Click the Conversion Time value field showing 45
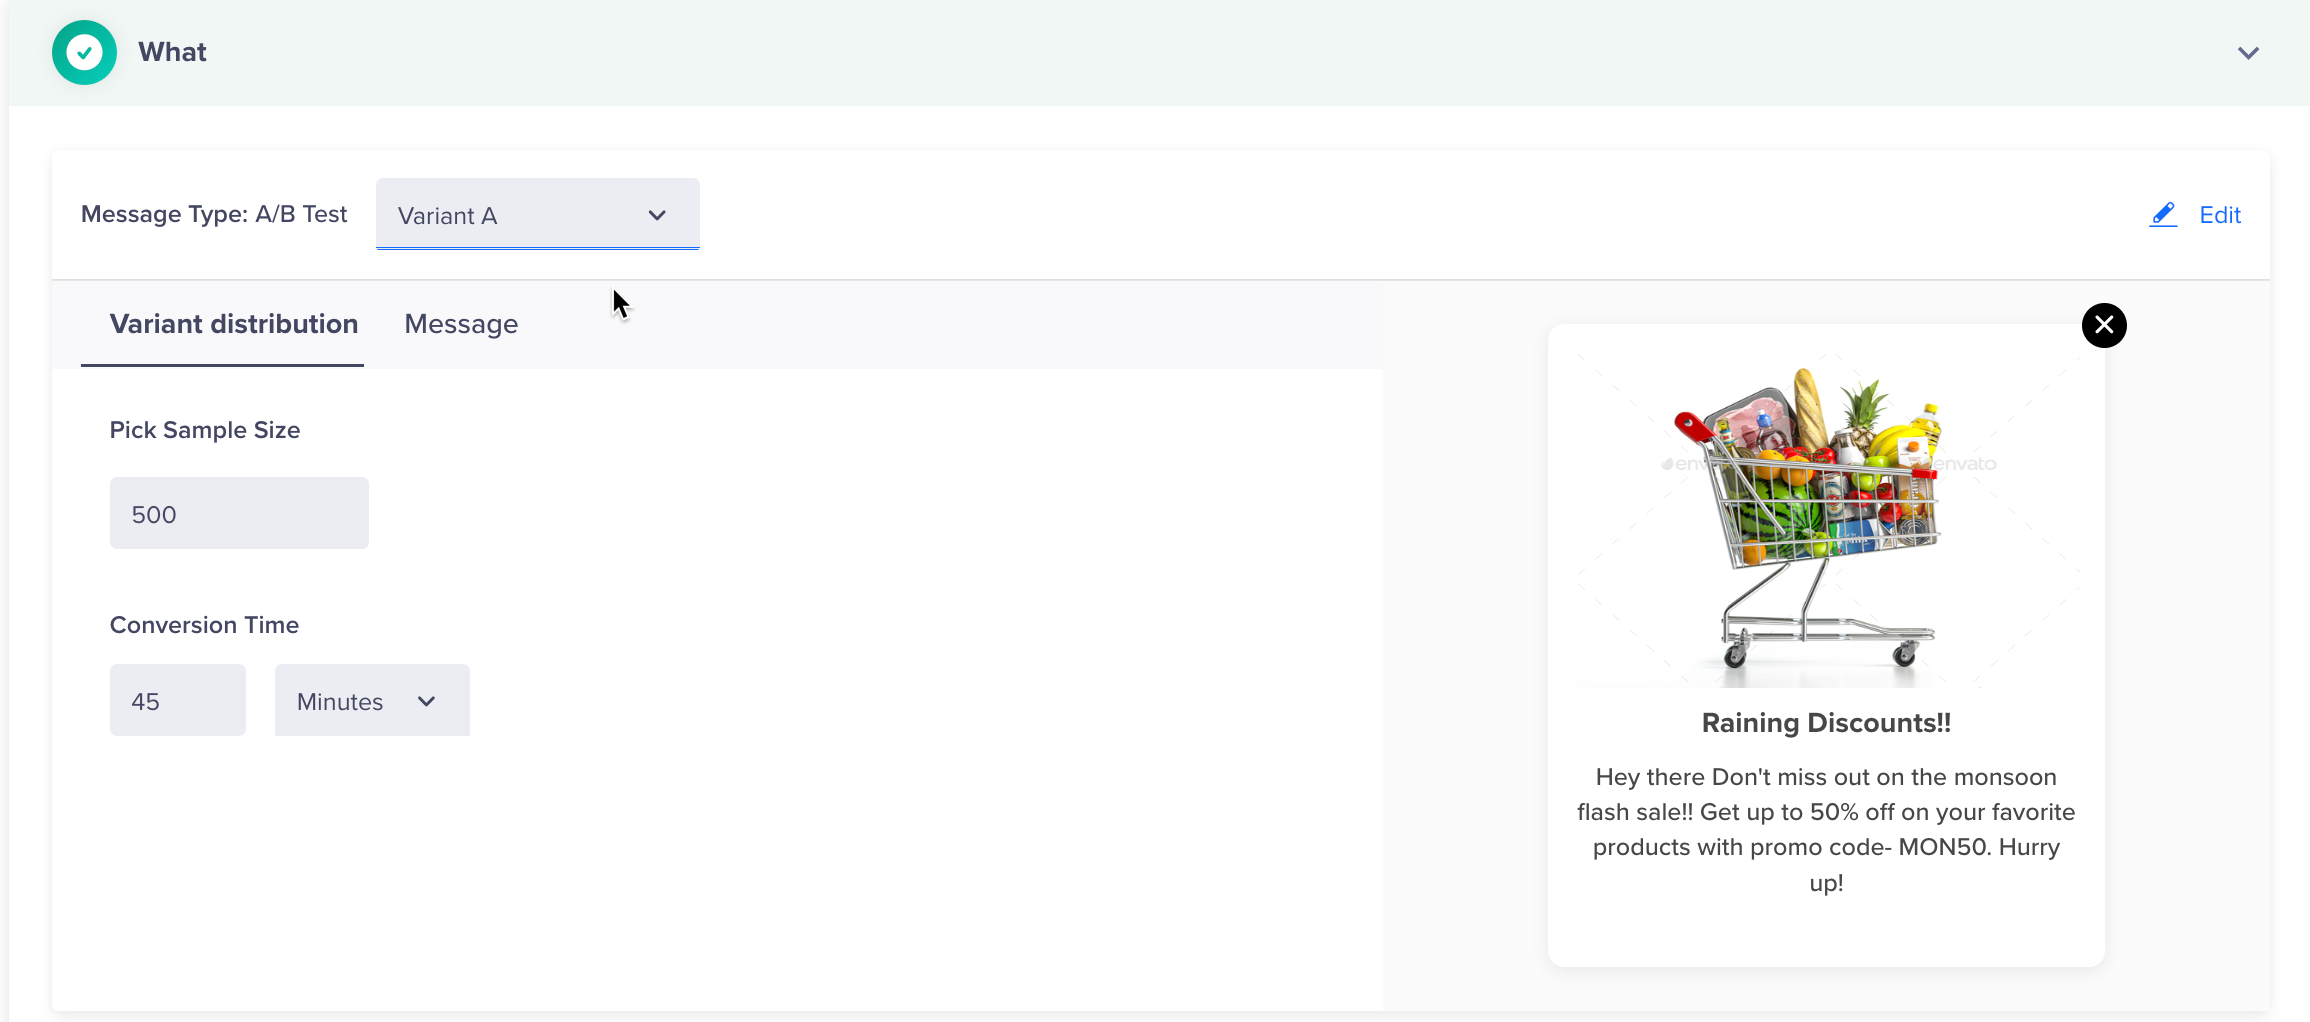The width and height of the screenshot is (2310, 1022). [177, 700]
